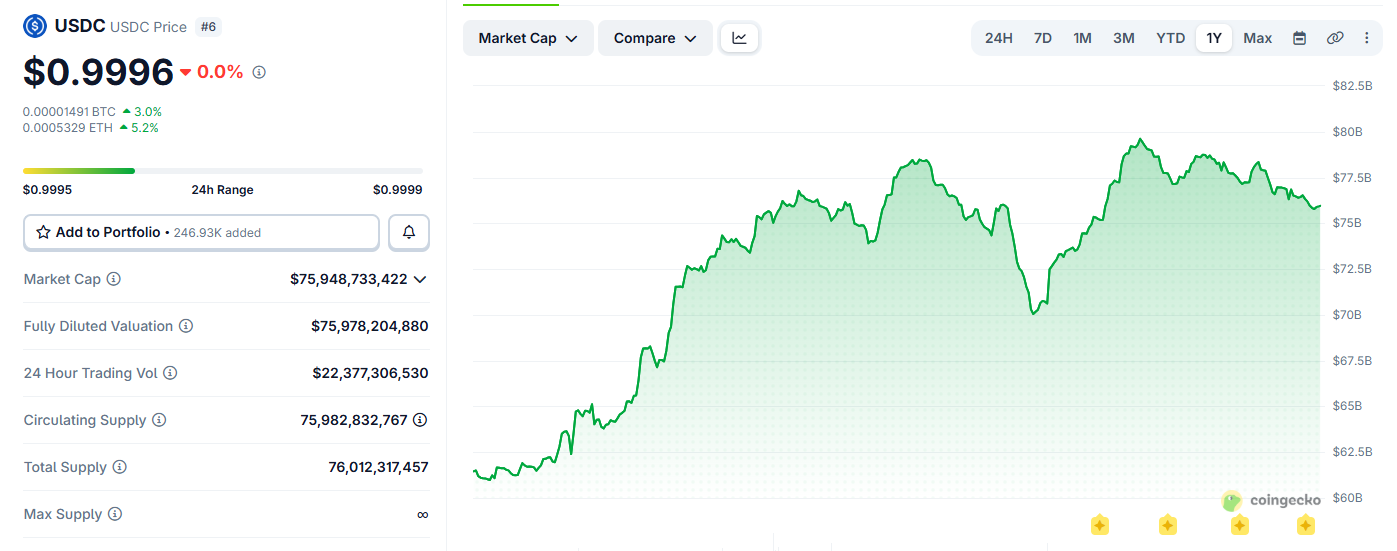Expand the Market Cap dropdown above the chart
Screen dimensions: 1397x551
point(528,38)
